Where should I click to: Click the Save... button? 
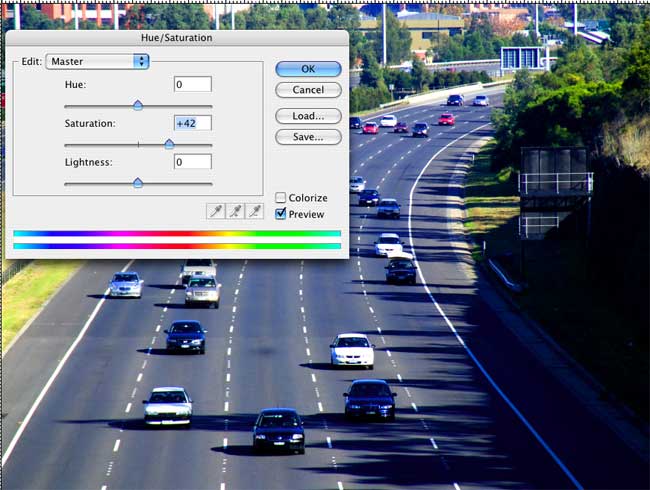308,137
